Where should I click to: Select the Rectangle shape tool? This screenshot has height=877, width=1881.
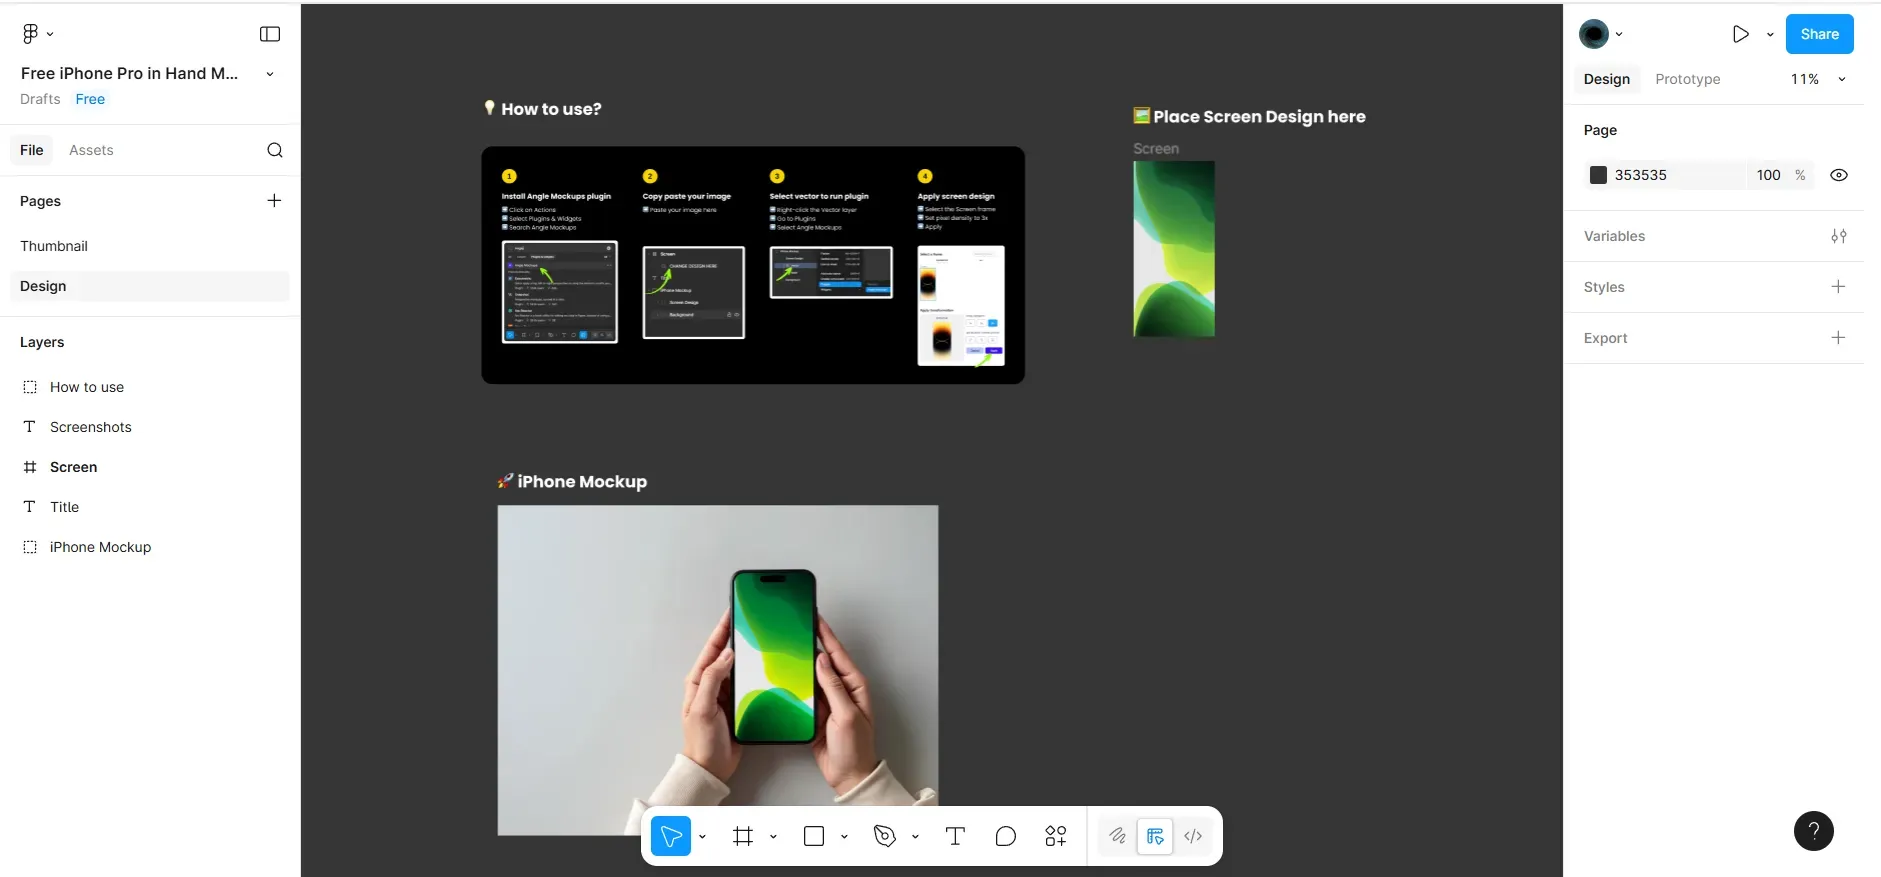pos(814,836)
